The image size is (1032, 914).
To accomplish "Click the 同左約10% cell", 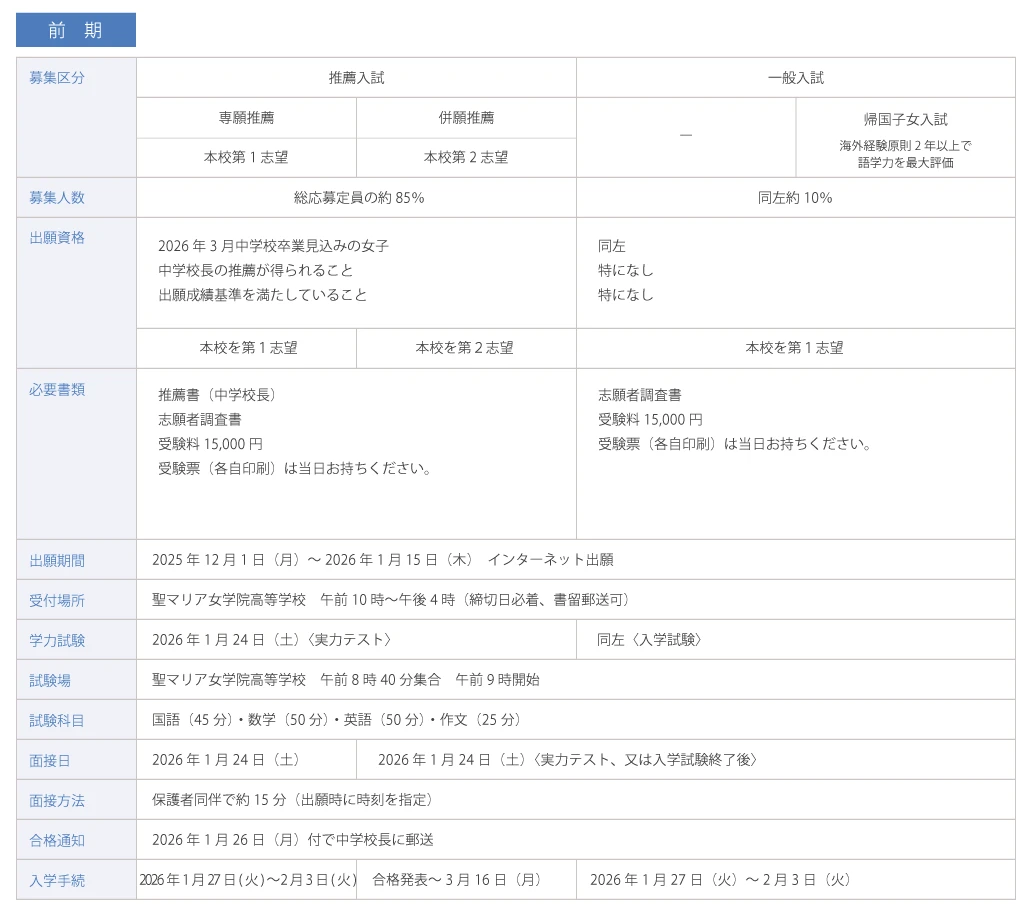I will pos(795,198).
